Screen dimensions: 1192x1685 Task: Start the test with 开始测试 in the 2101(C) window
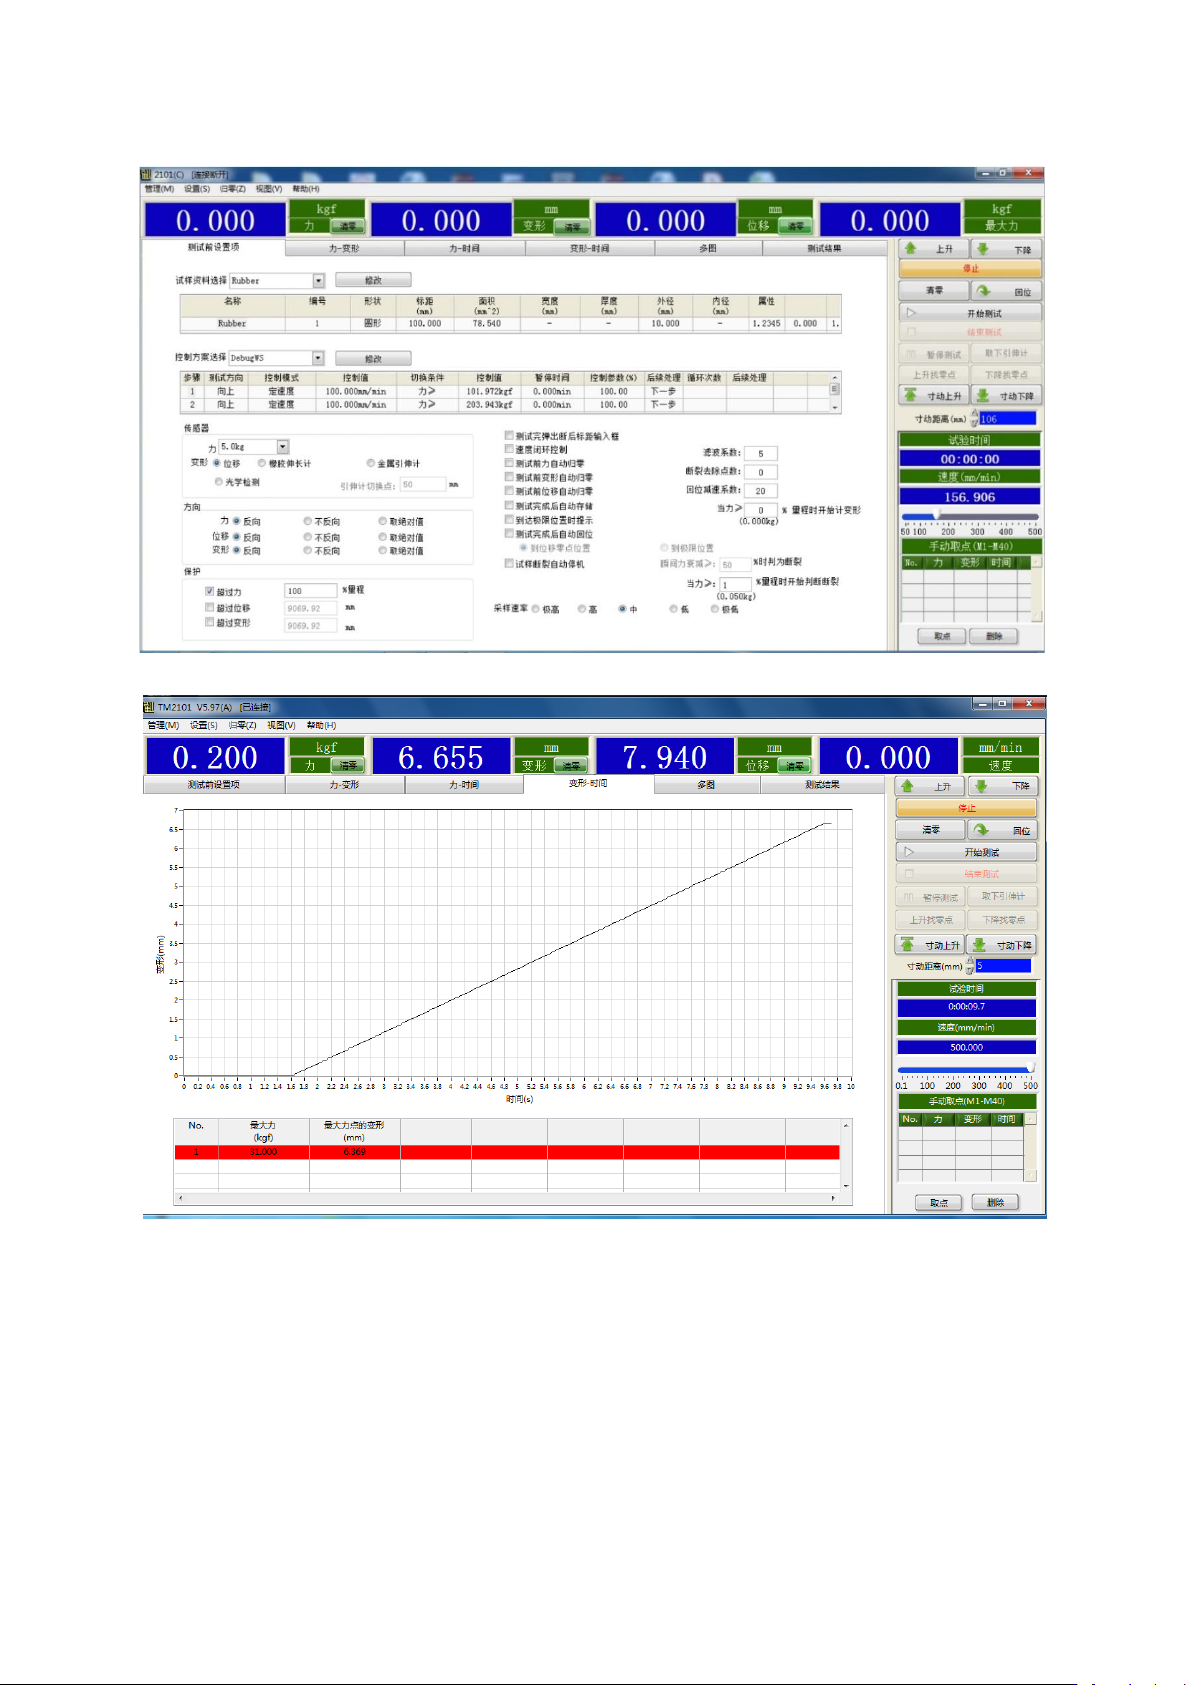coord(970,313)
